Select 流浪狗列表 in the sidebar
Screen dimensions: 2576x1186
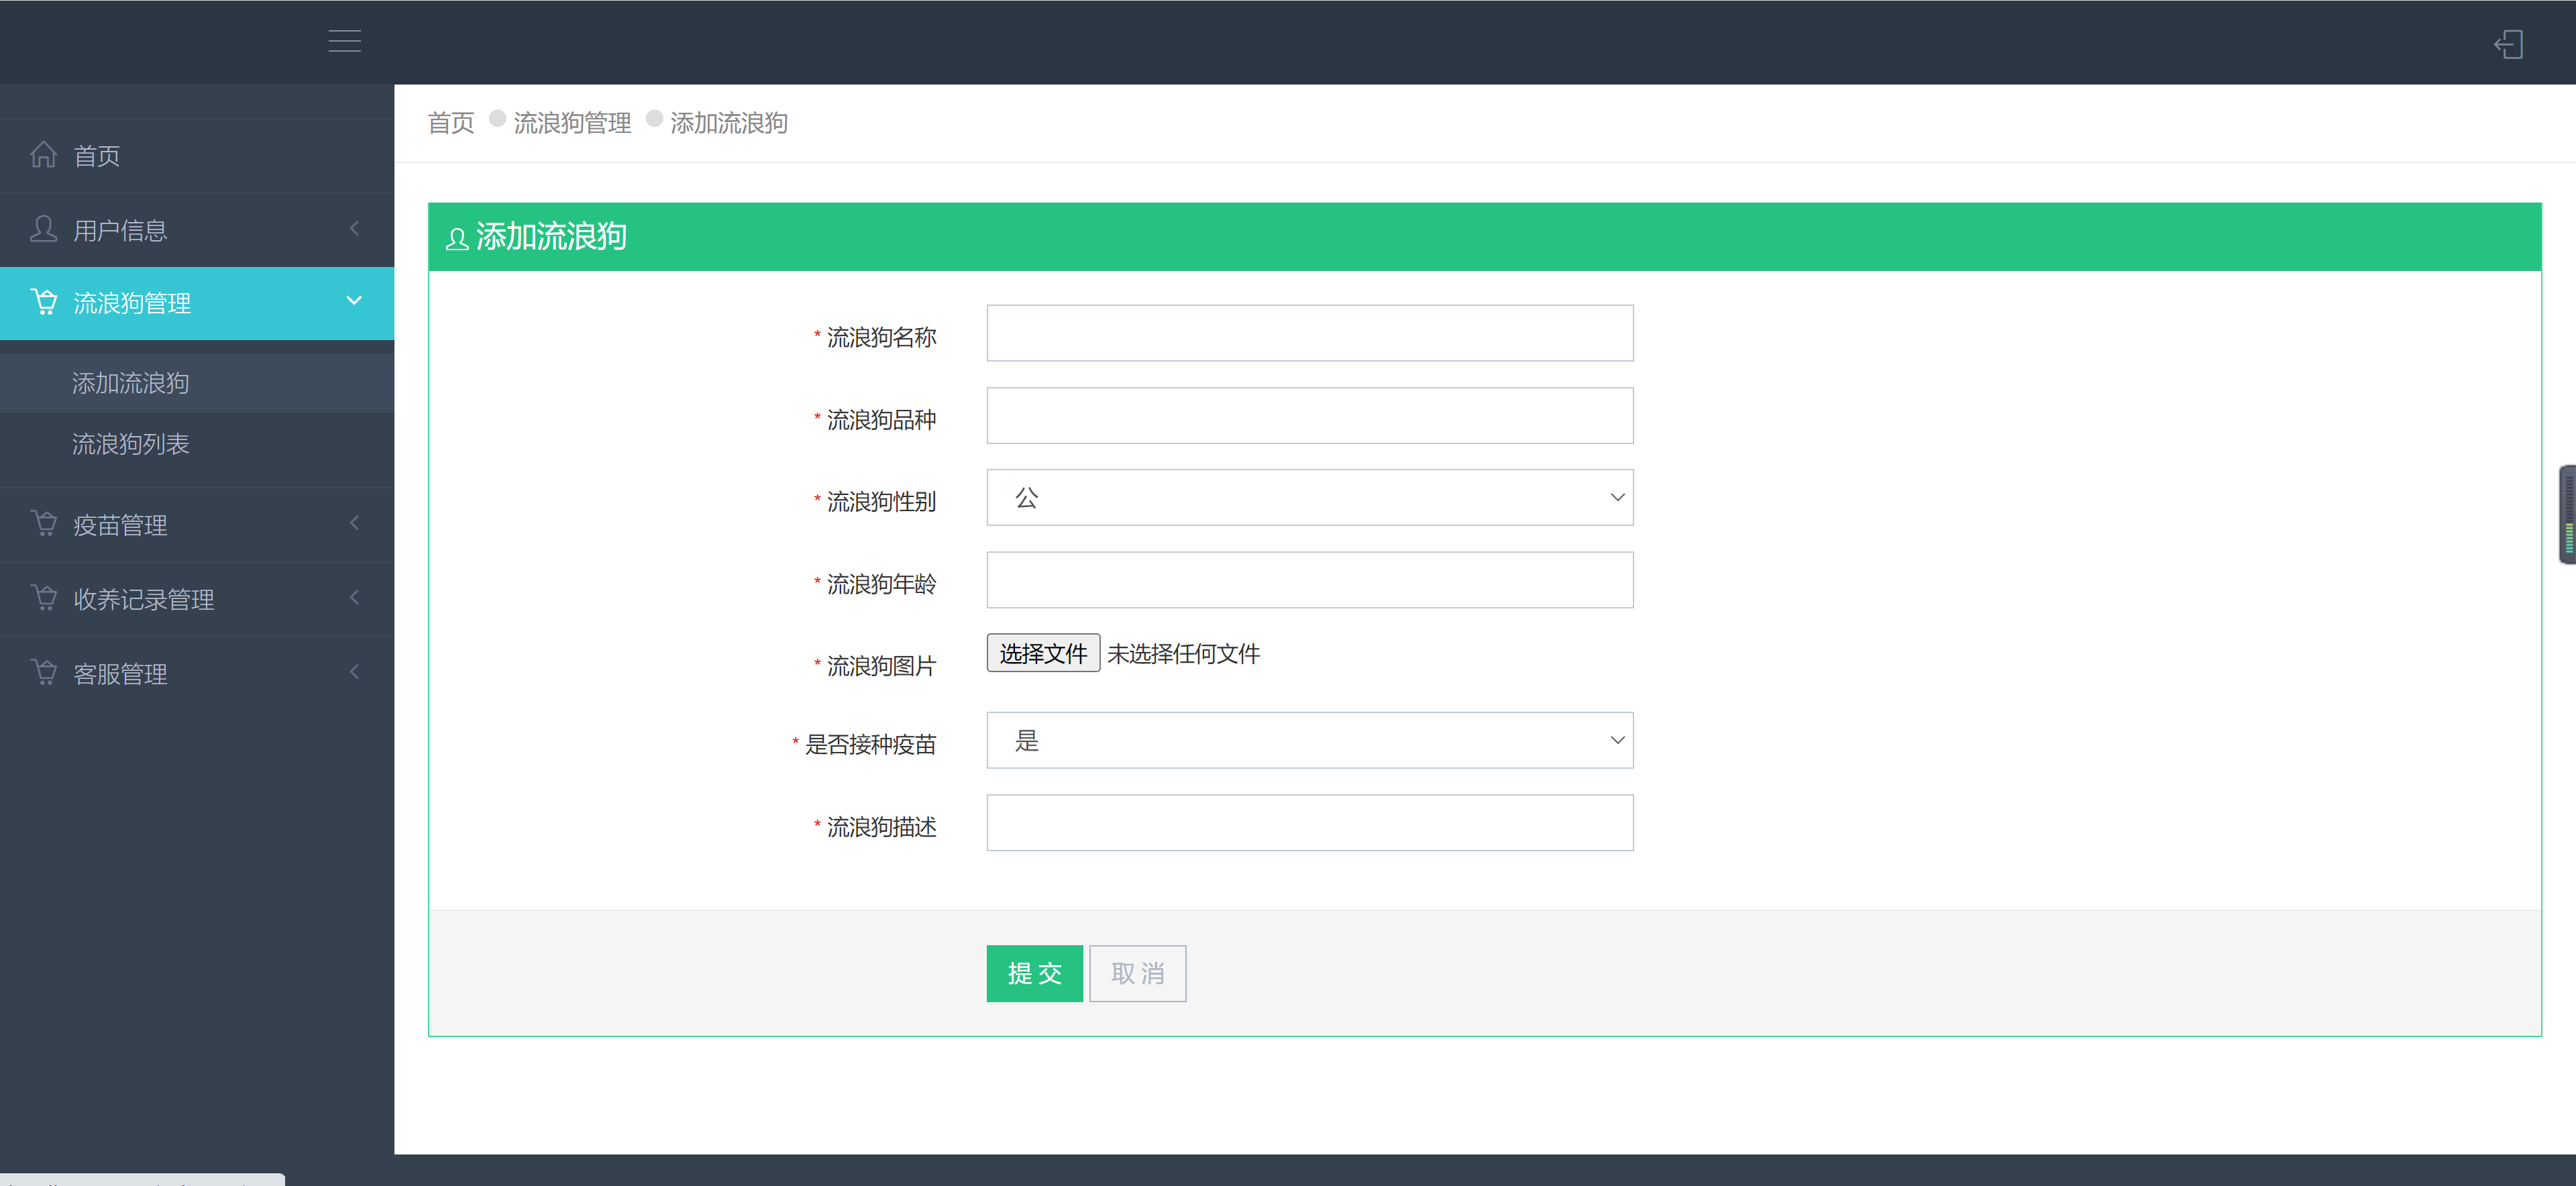point(130,444)
